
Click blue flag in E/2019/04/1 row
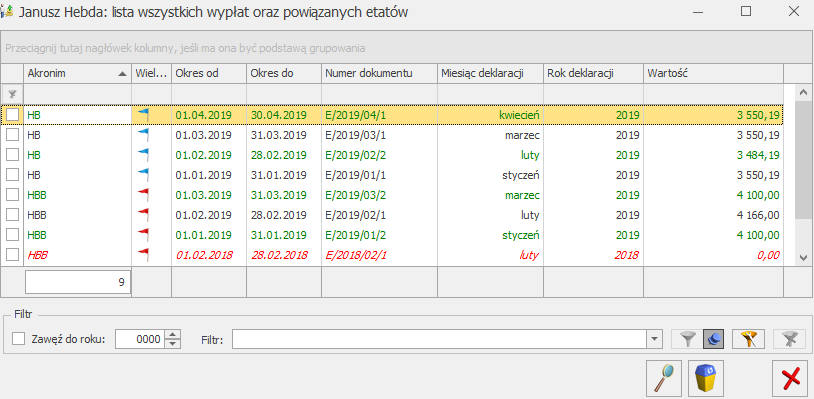(x=143, y=115)
